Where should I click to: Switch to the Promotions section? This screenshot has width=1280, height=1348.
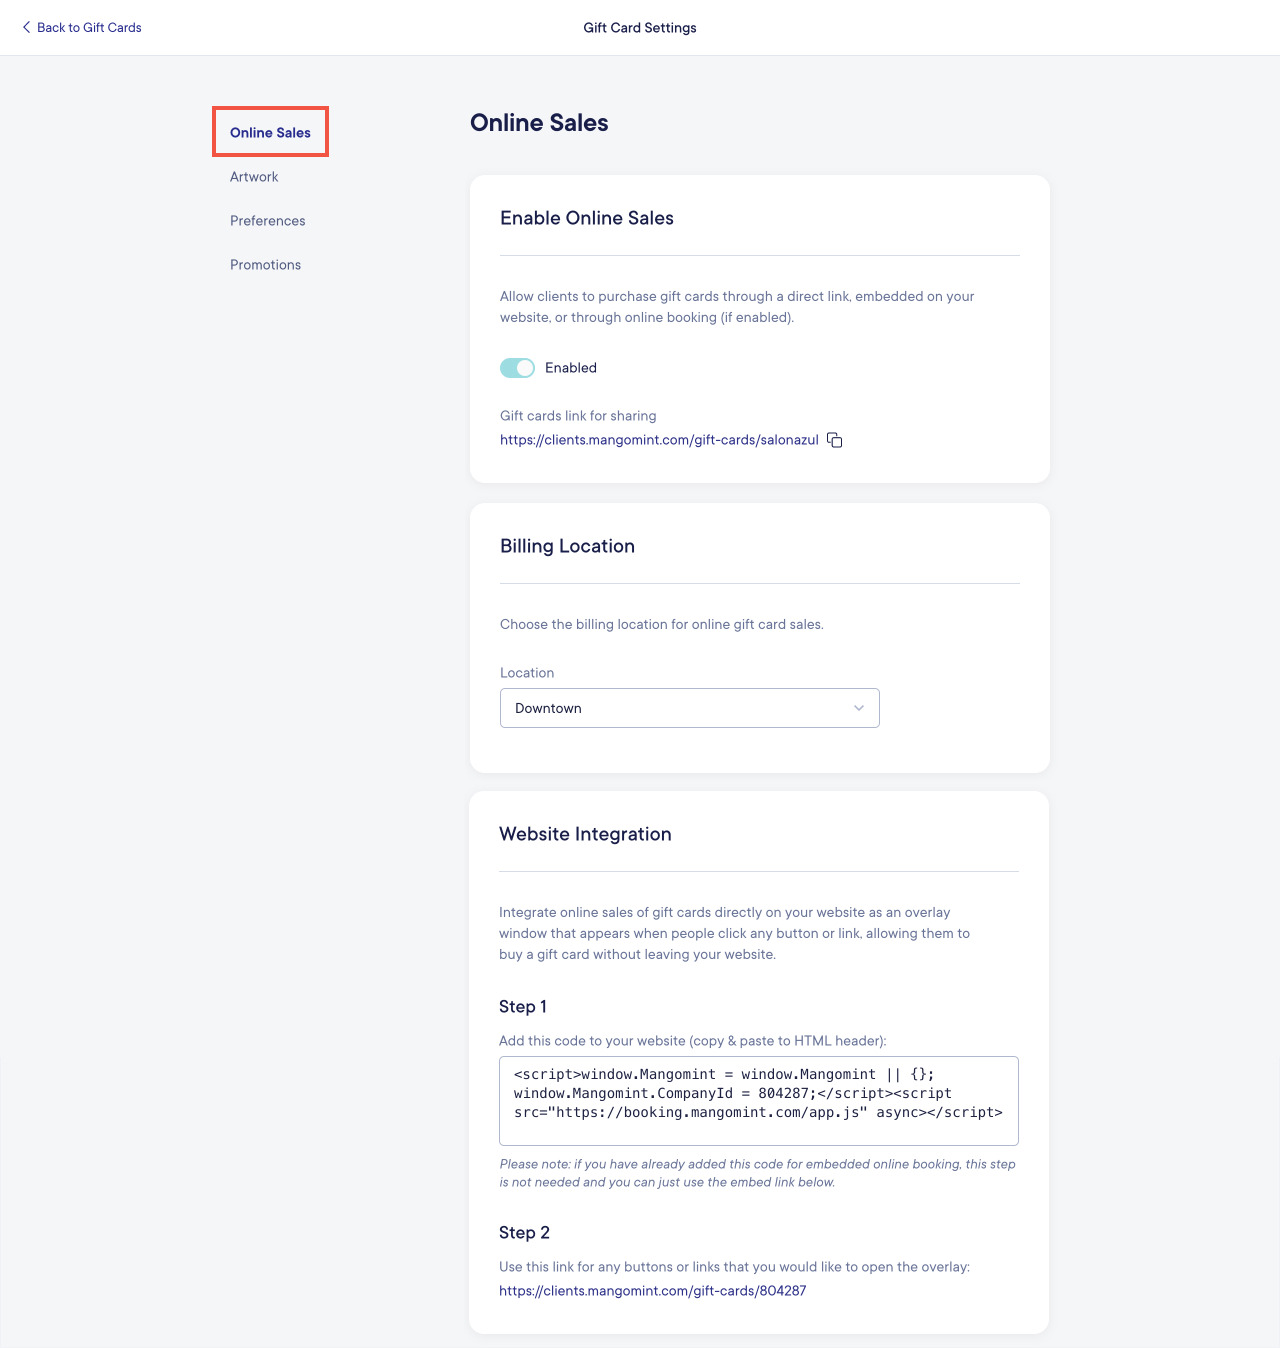point(265,264)
